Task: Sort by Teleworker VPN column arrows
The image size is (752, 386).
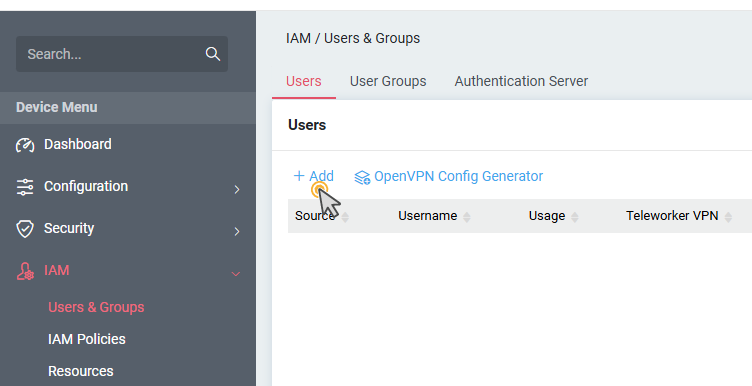Action: tap(728, 217)
